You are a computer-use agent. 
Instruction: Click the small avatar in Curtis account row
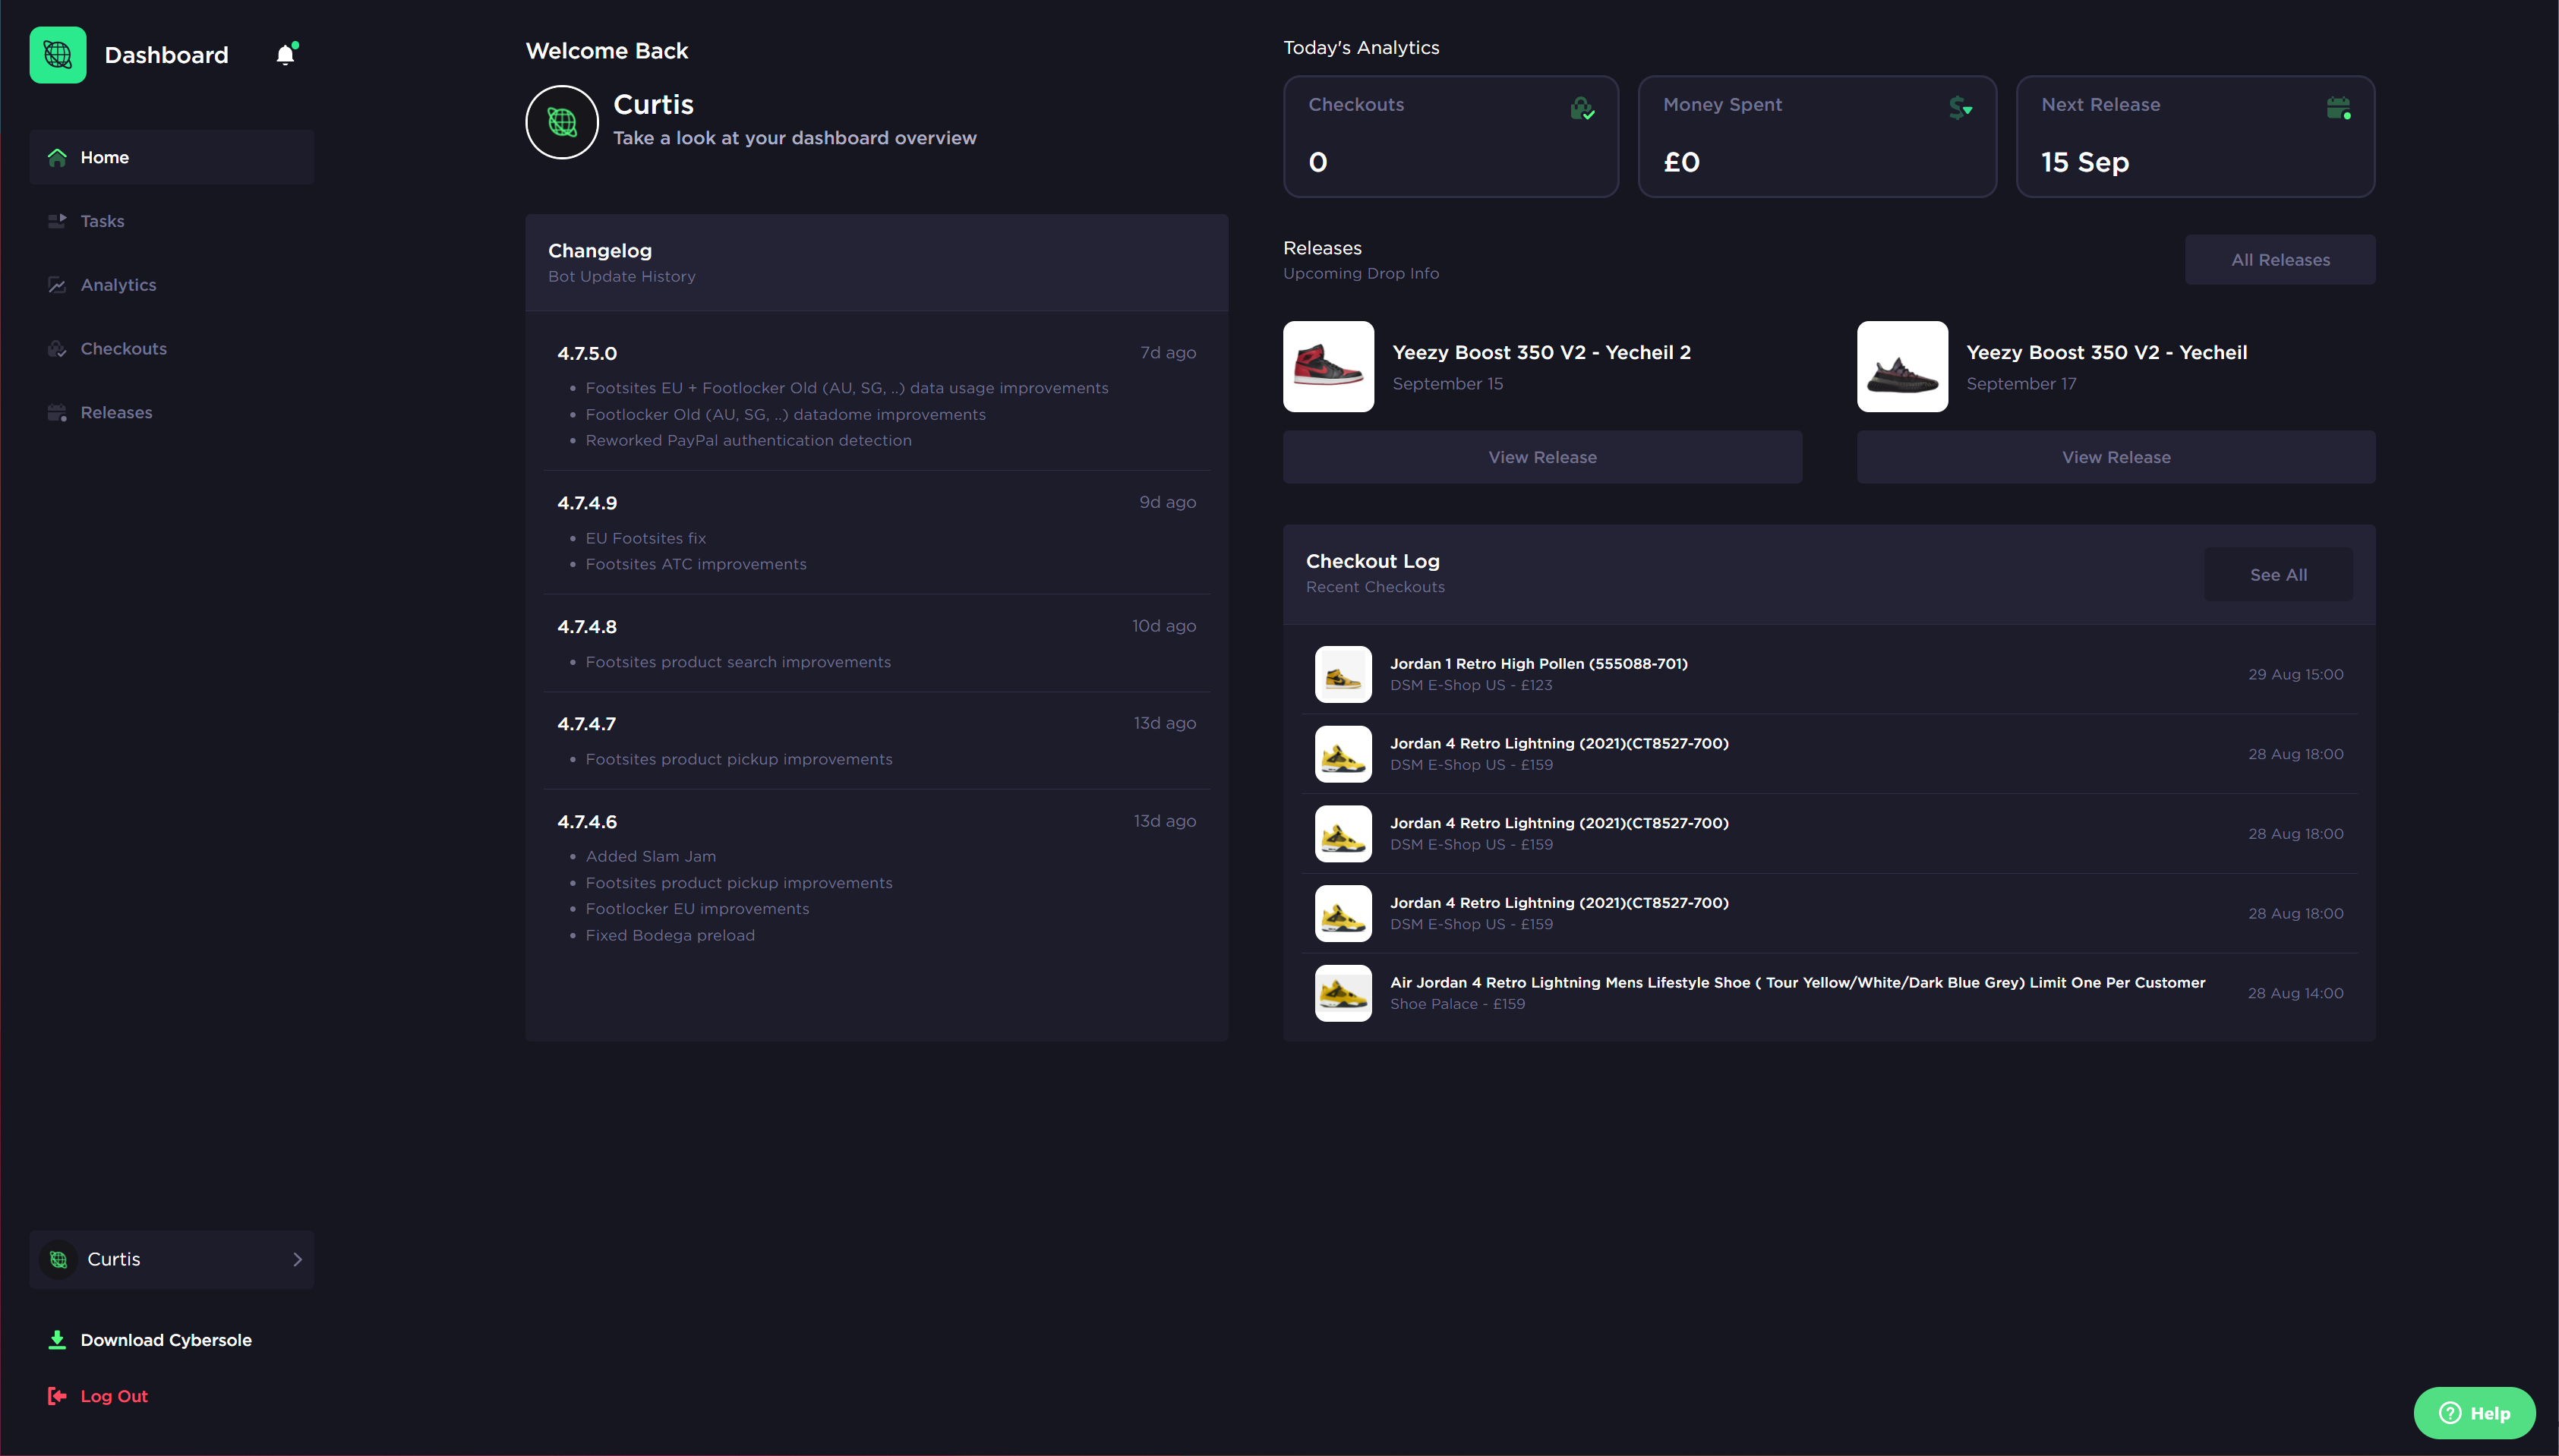point(59,1259)
